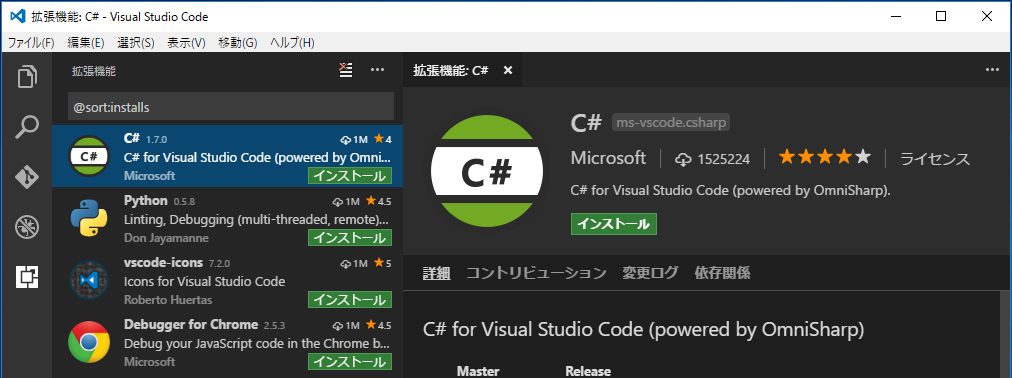1012x378 pixels.
Task: Click download count icon in C# details
Action: coord(683,159)
